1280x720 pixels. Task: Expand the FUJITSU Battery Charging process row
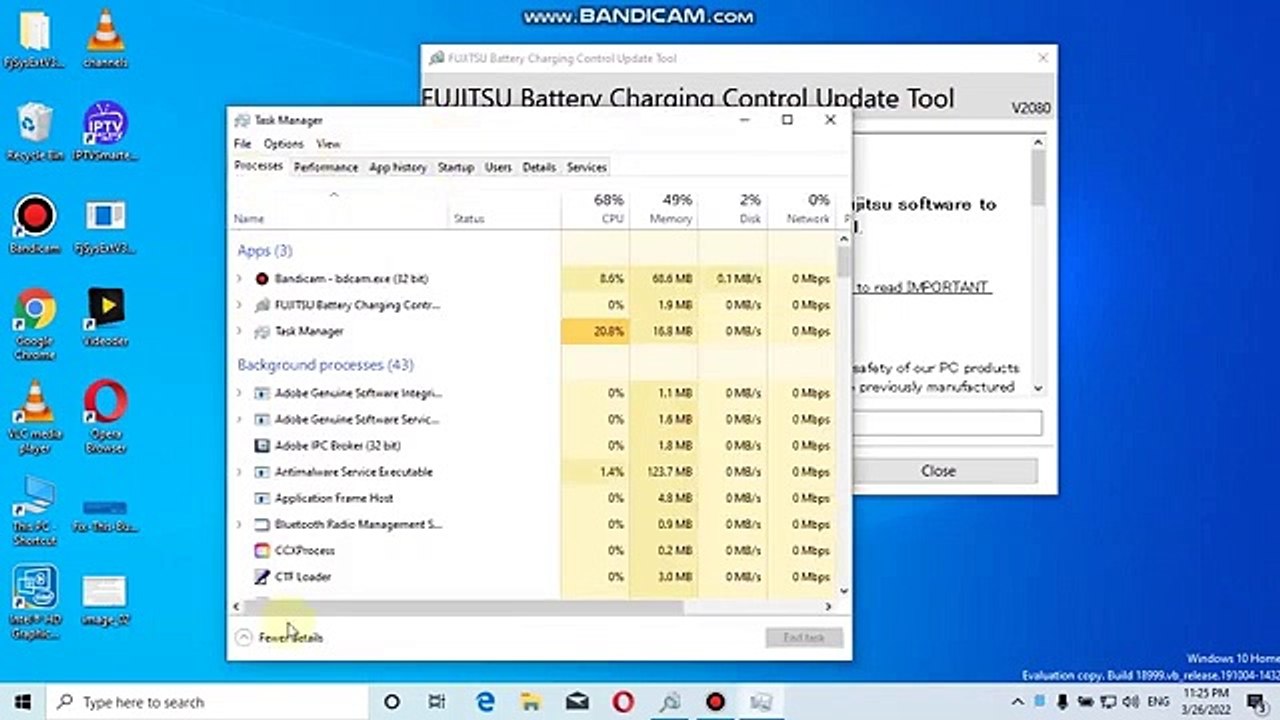pos(239,305)
